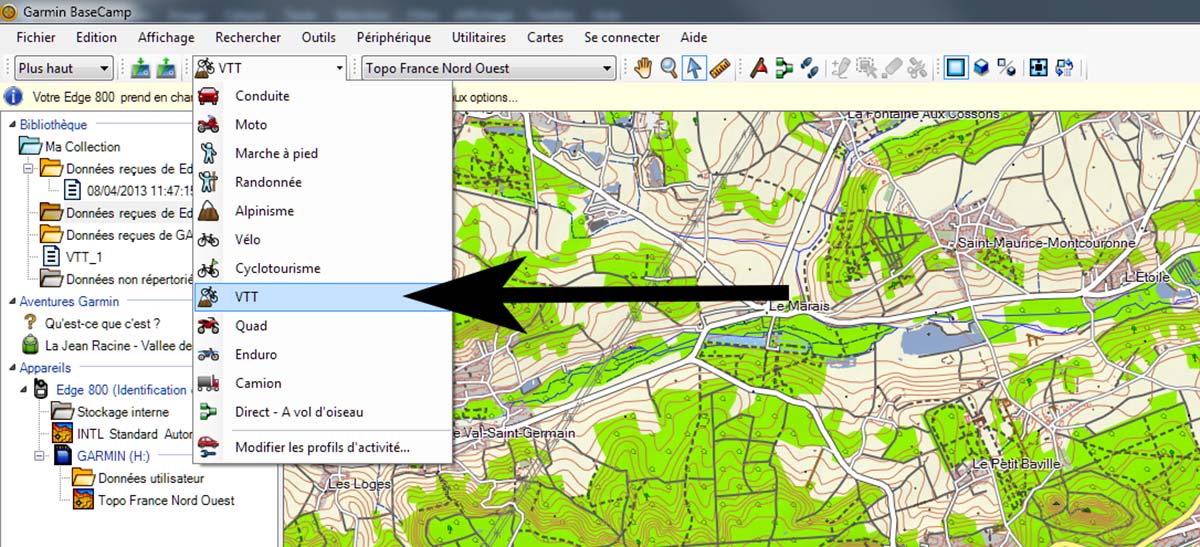Select the 08/04/2013 11:47 list entry
The height and width of the screenshot is (547, 1200).
tap(140, 189)
